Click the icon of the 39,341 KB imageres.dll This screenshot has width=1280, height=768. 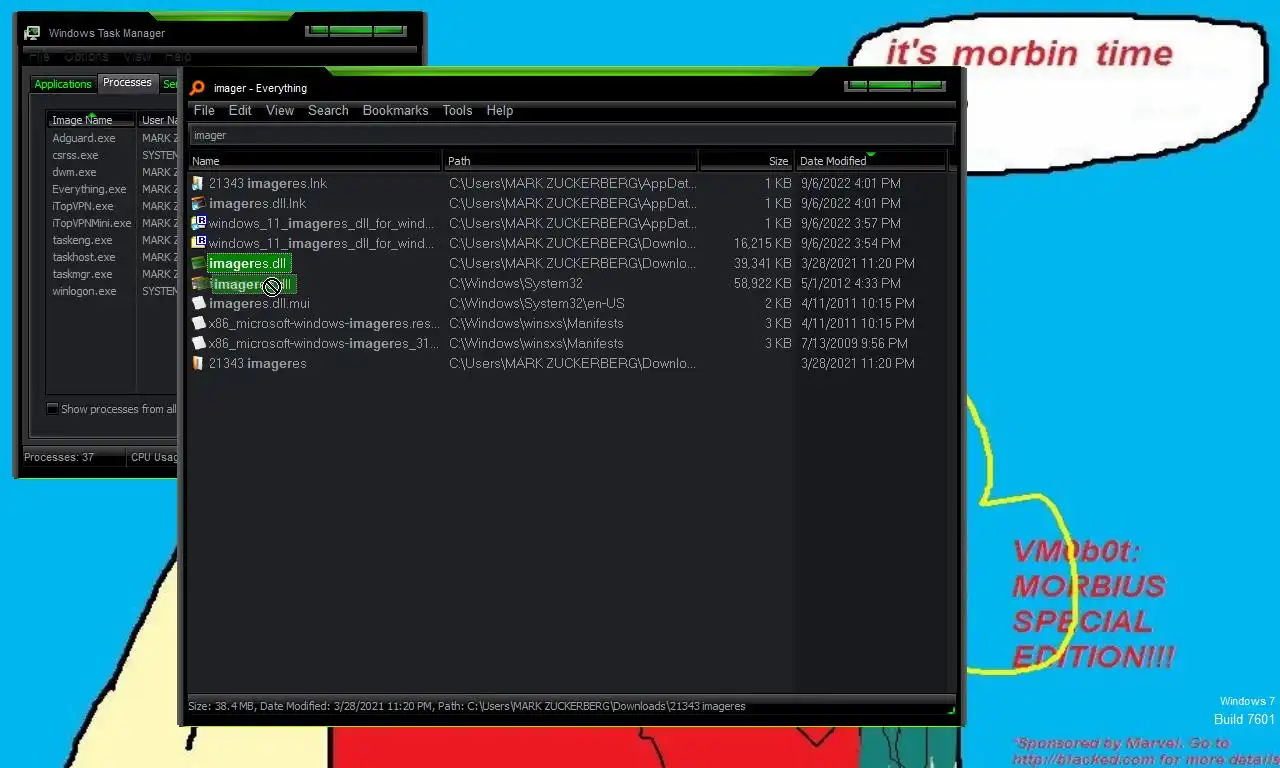199,264
